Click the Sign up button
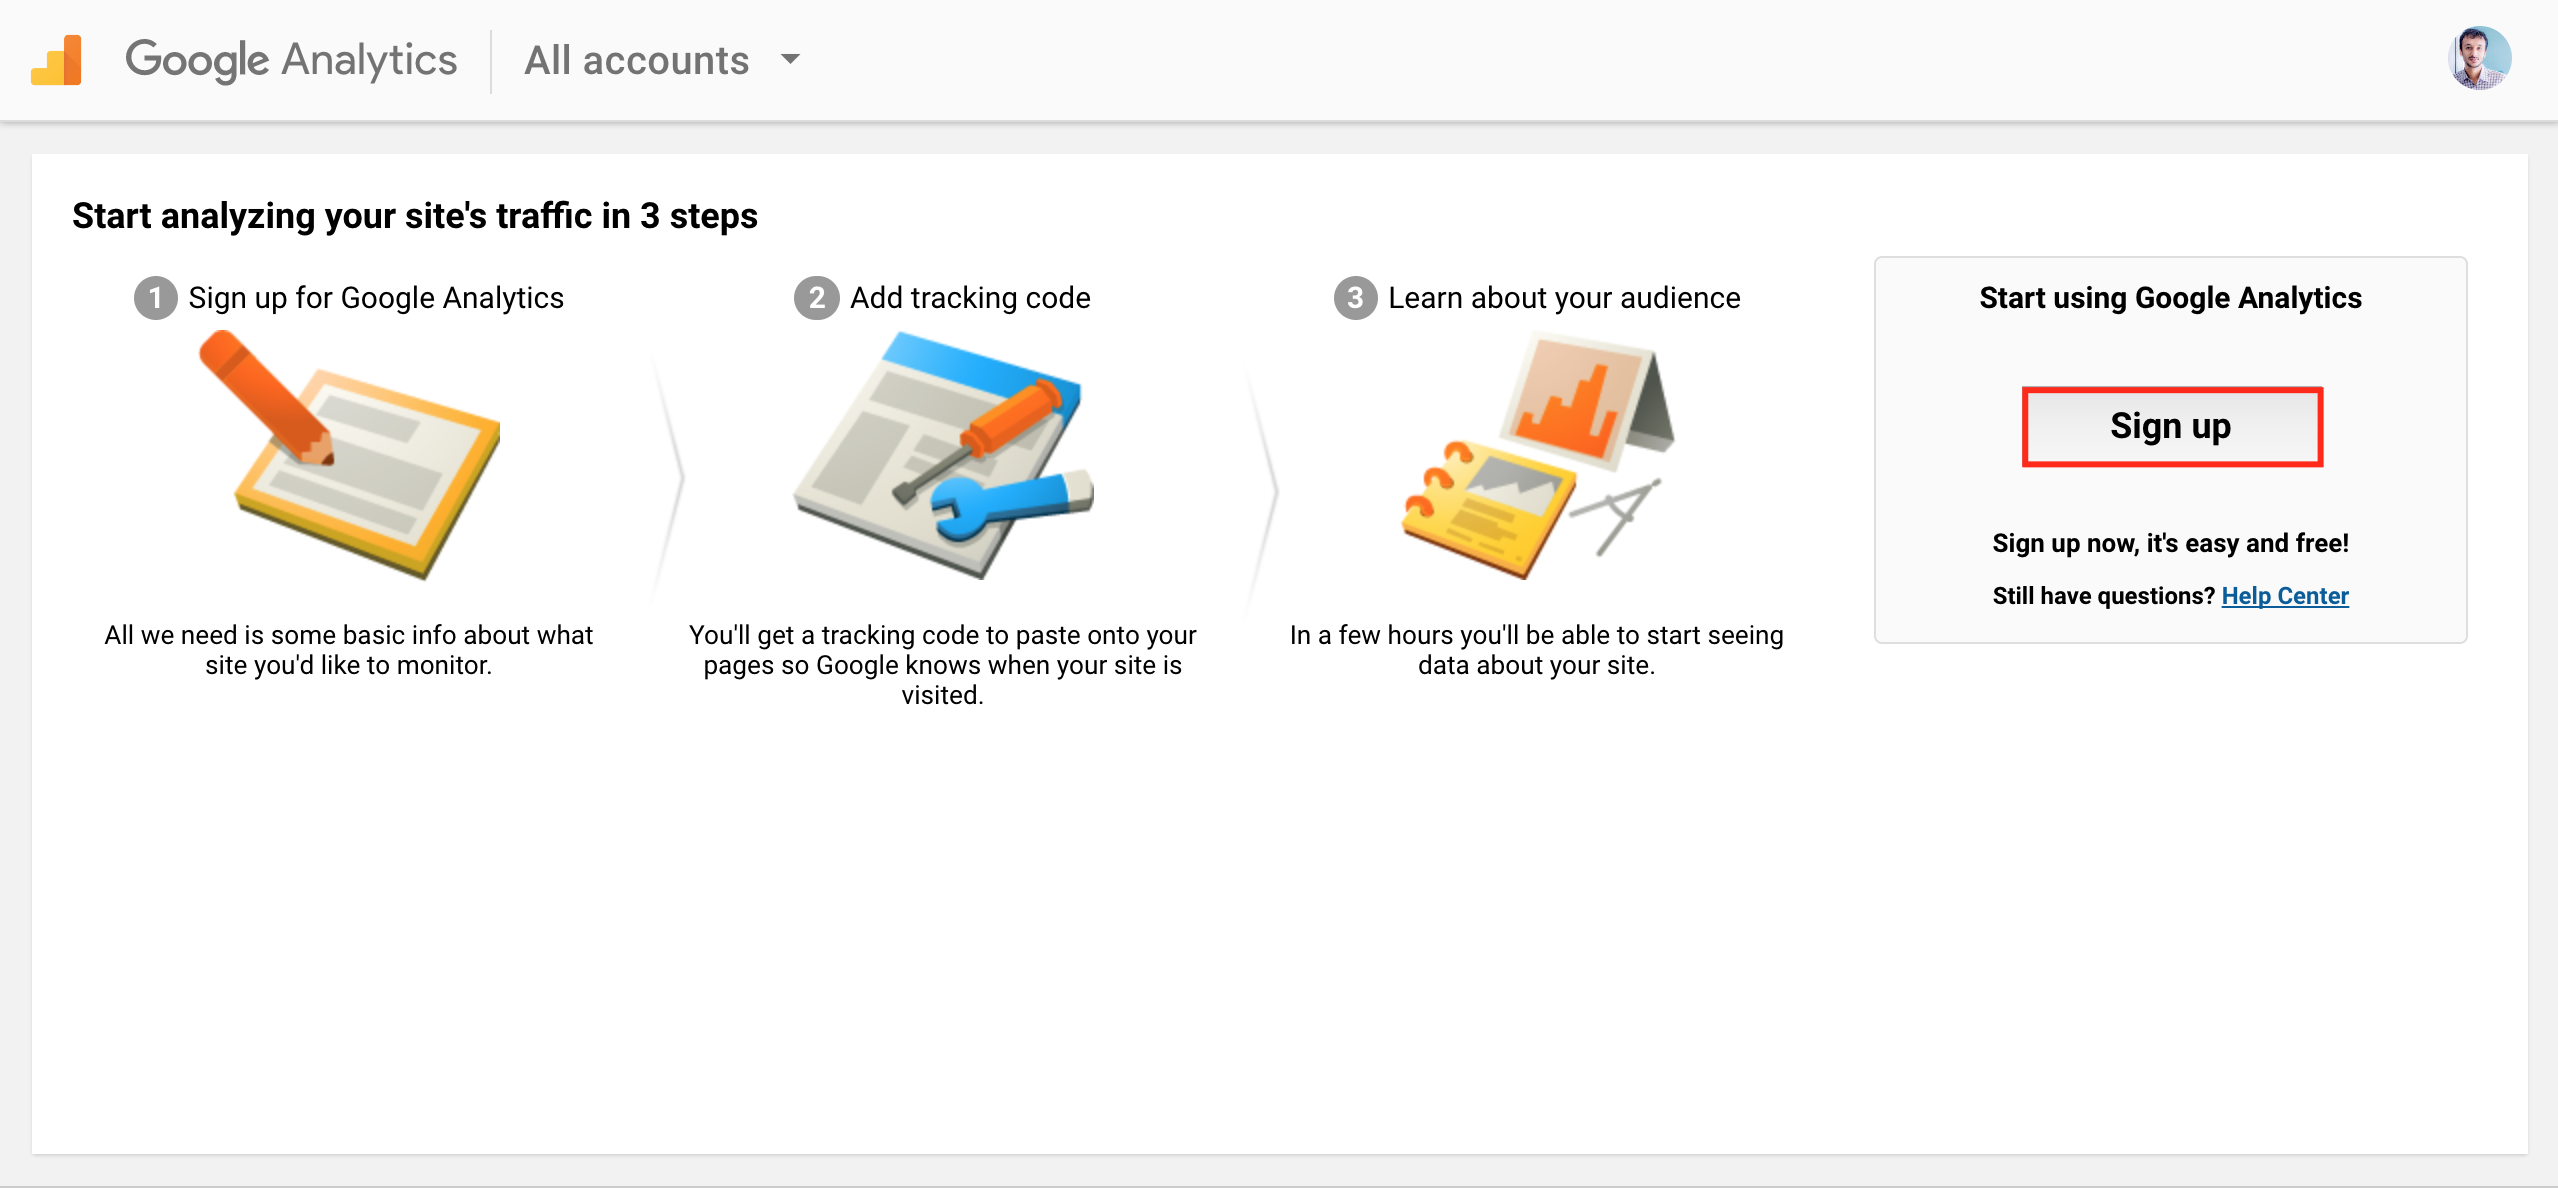 coord(2171,426)
